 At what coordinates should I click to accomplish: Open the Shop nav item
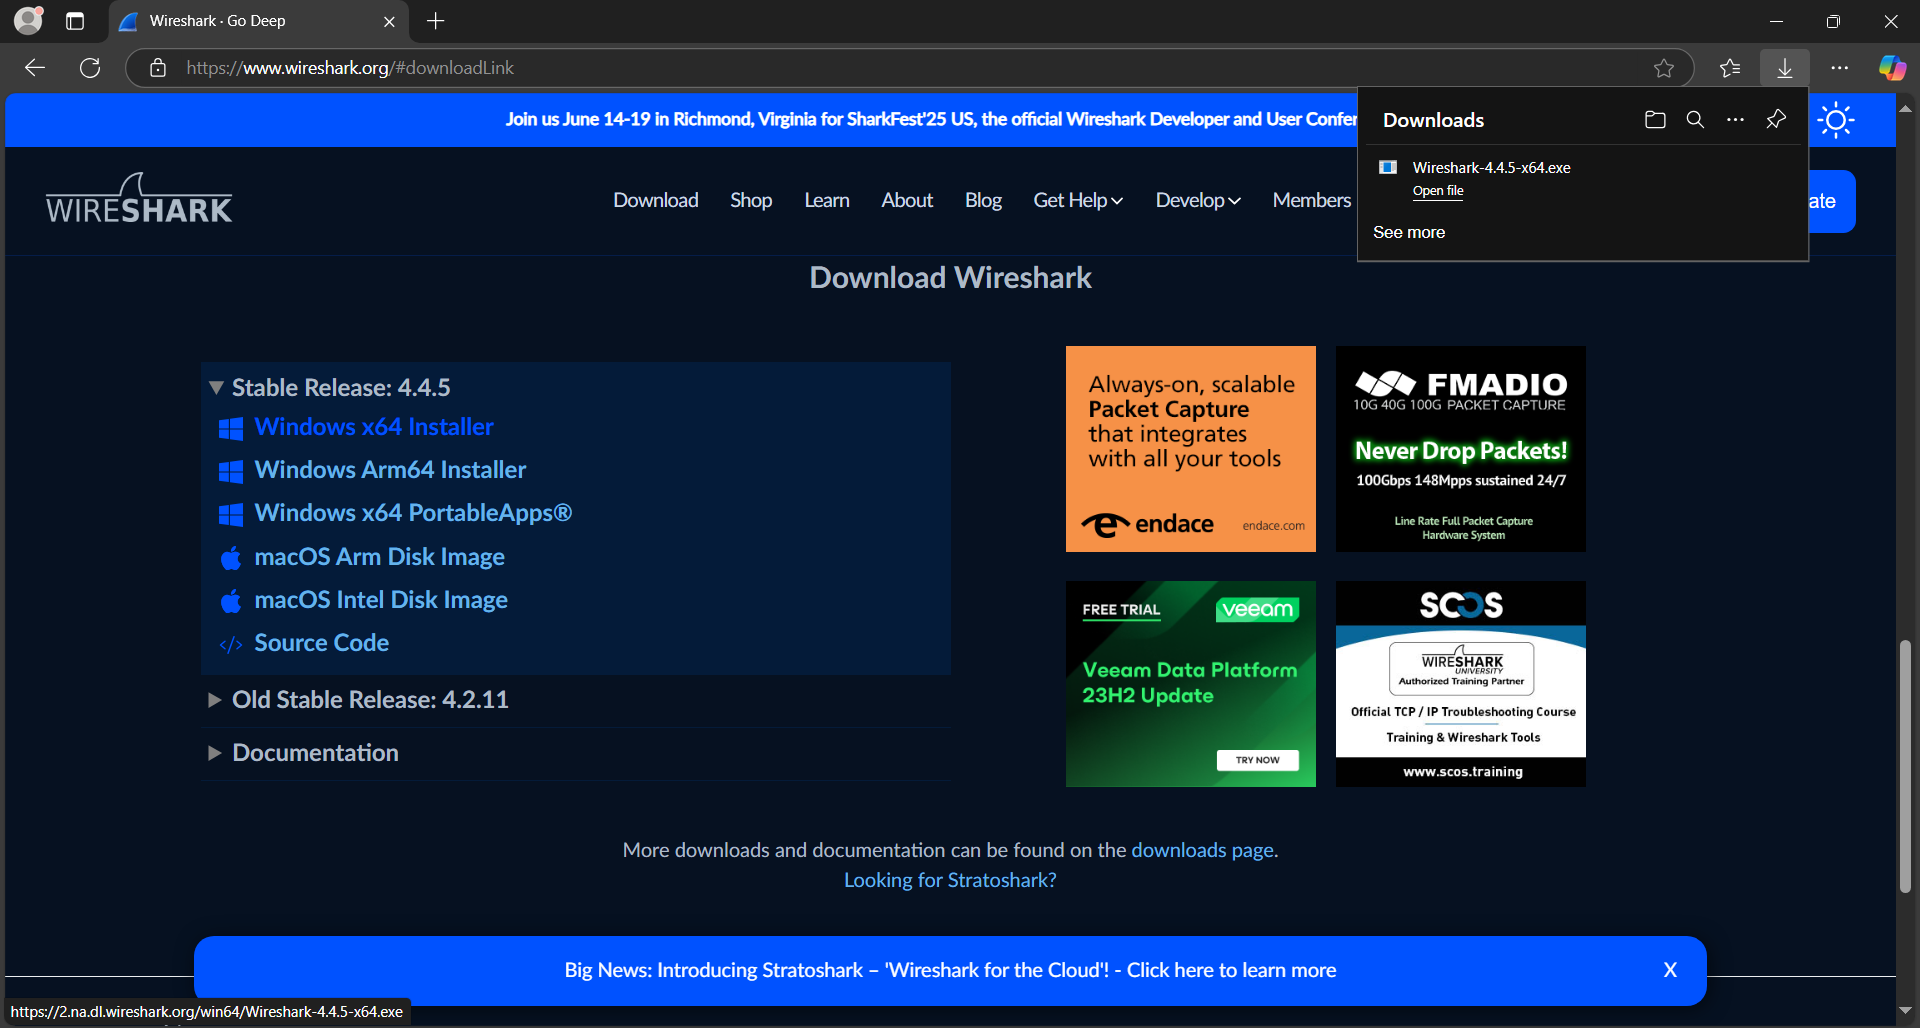click(751, 200)
